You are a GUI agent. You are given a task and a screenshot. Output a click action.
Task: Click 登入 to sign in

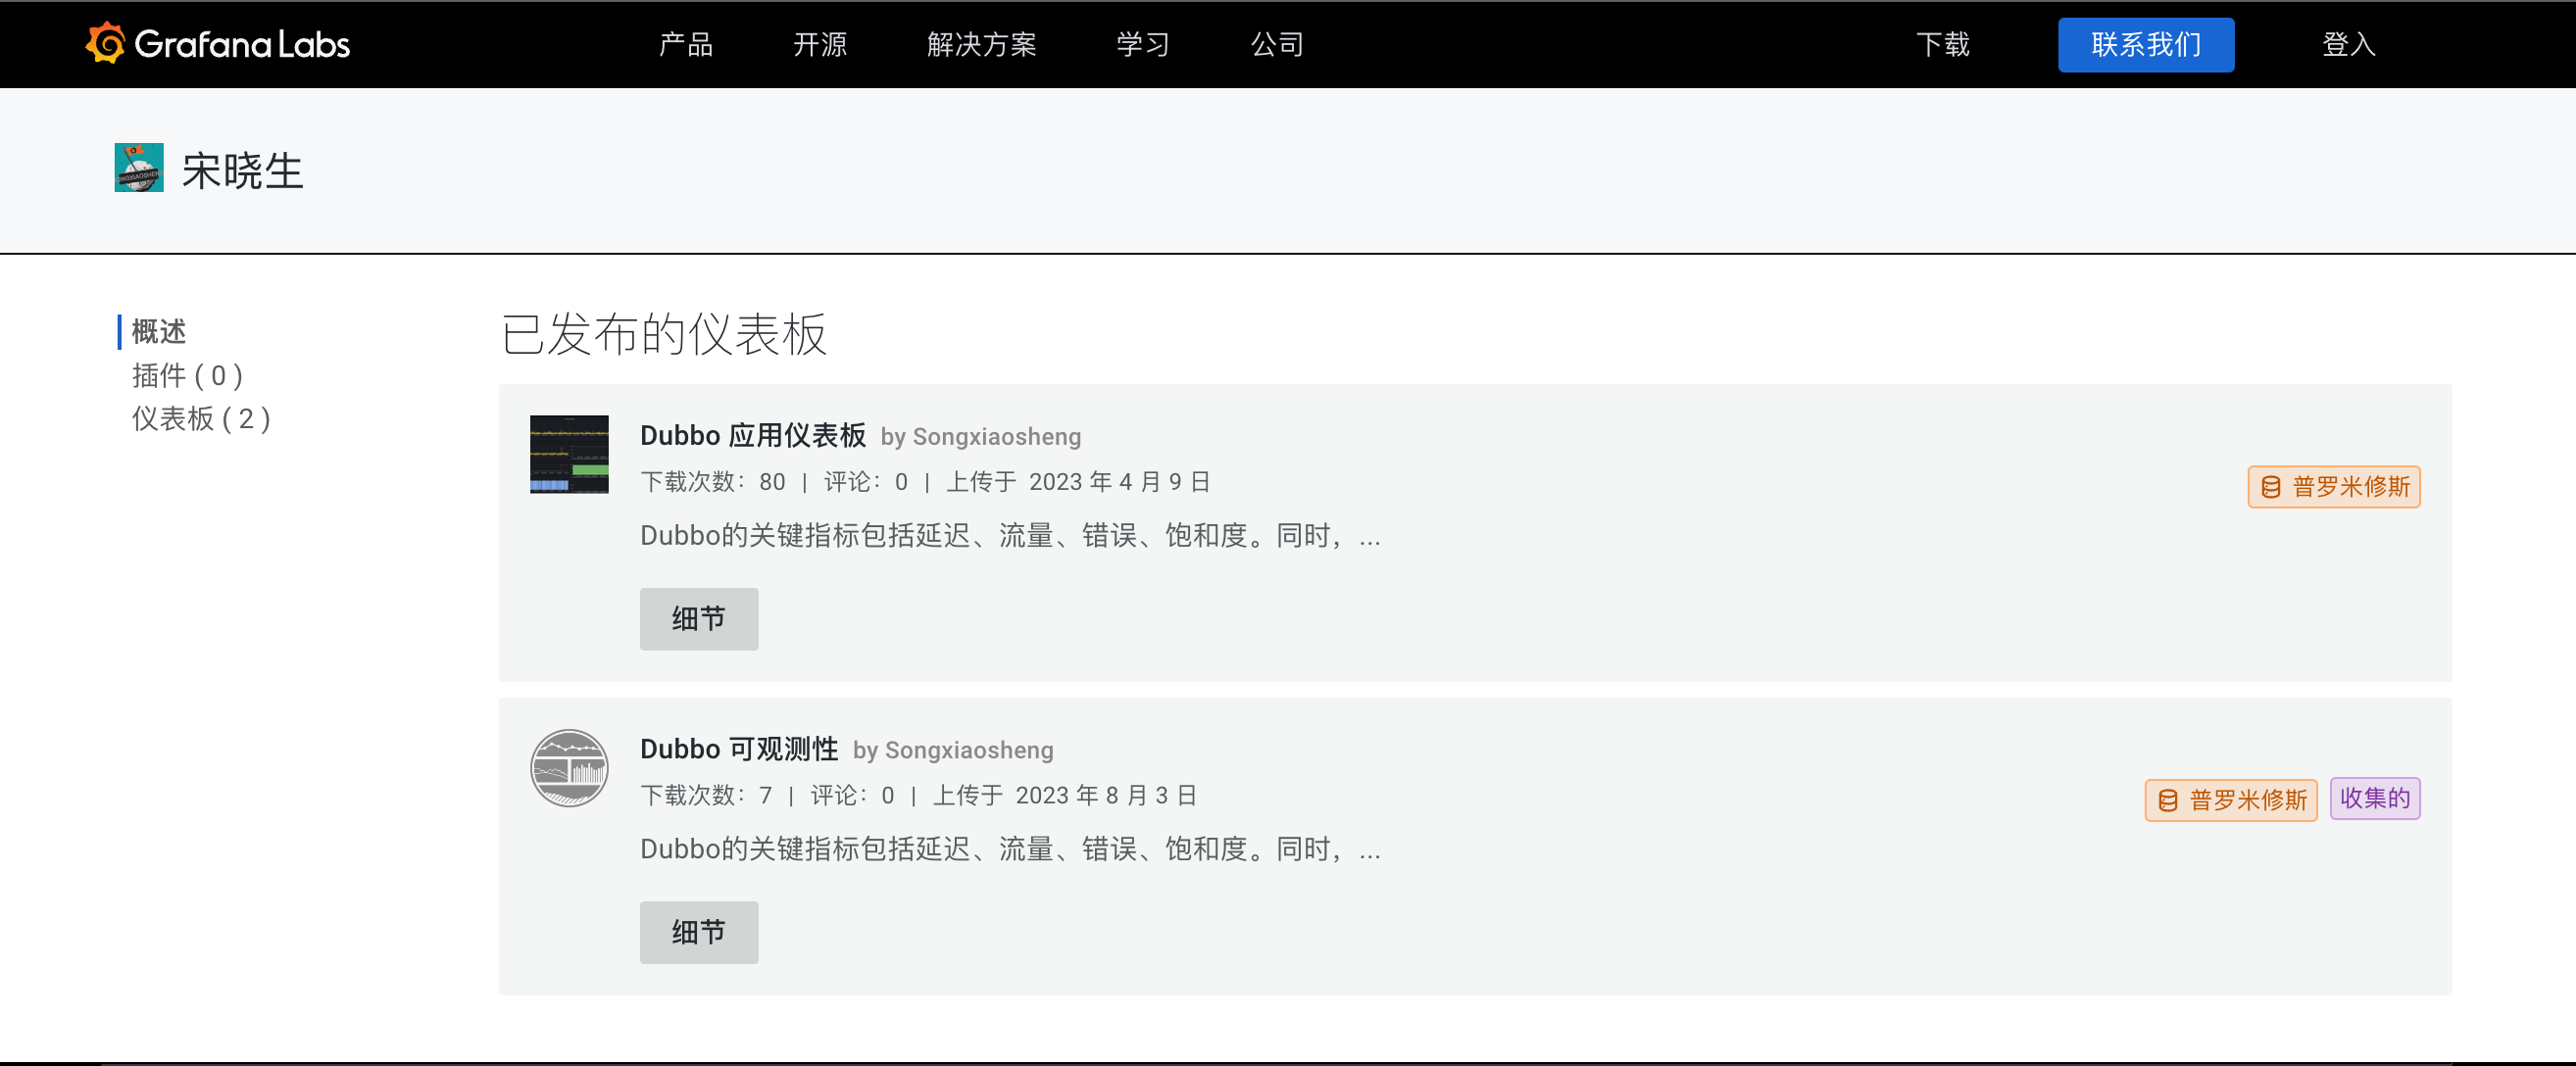click(2348, 45)
